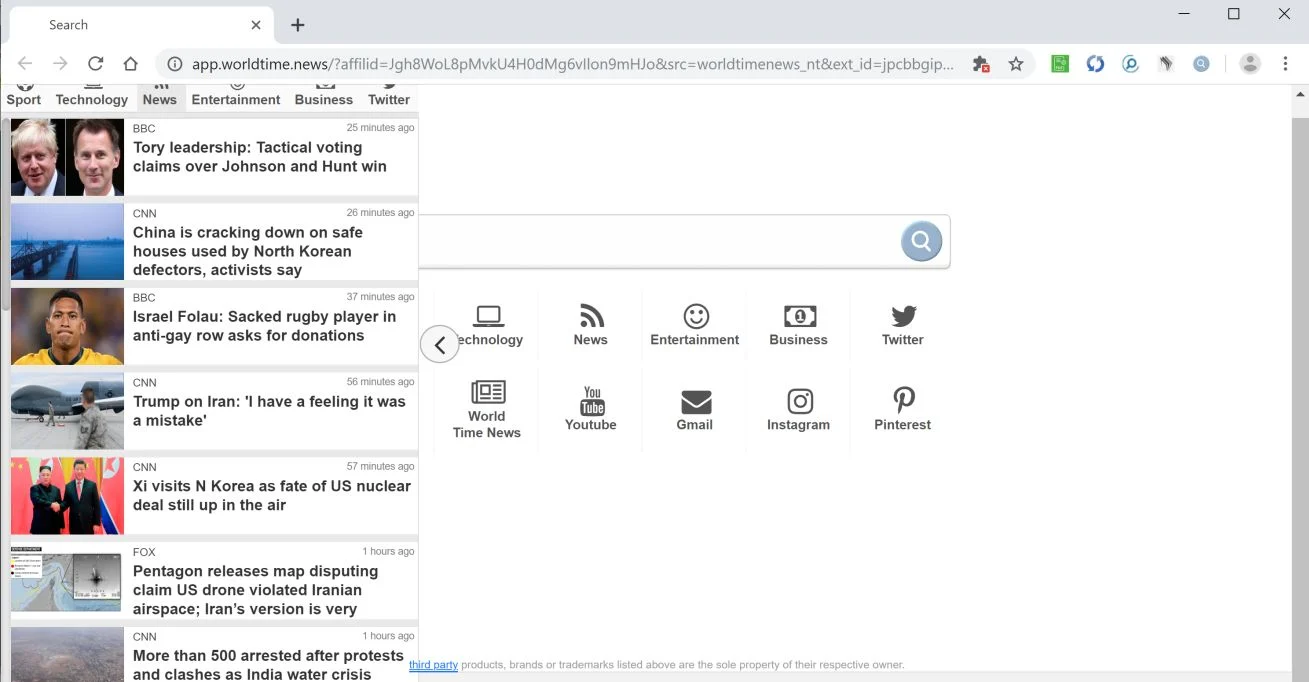Screen dimensions: 1309x682
Task: Bookmark this page with star icon
Action: [x=1016, y=64]
